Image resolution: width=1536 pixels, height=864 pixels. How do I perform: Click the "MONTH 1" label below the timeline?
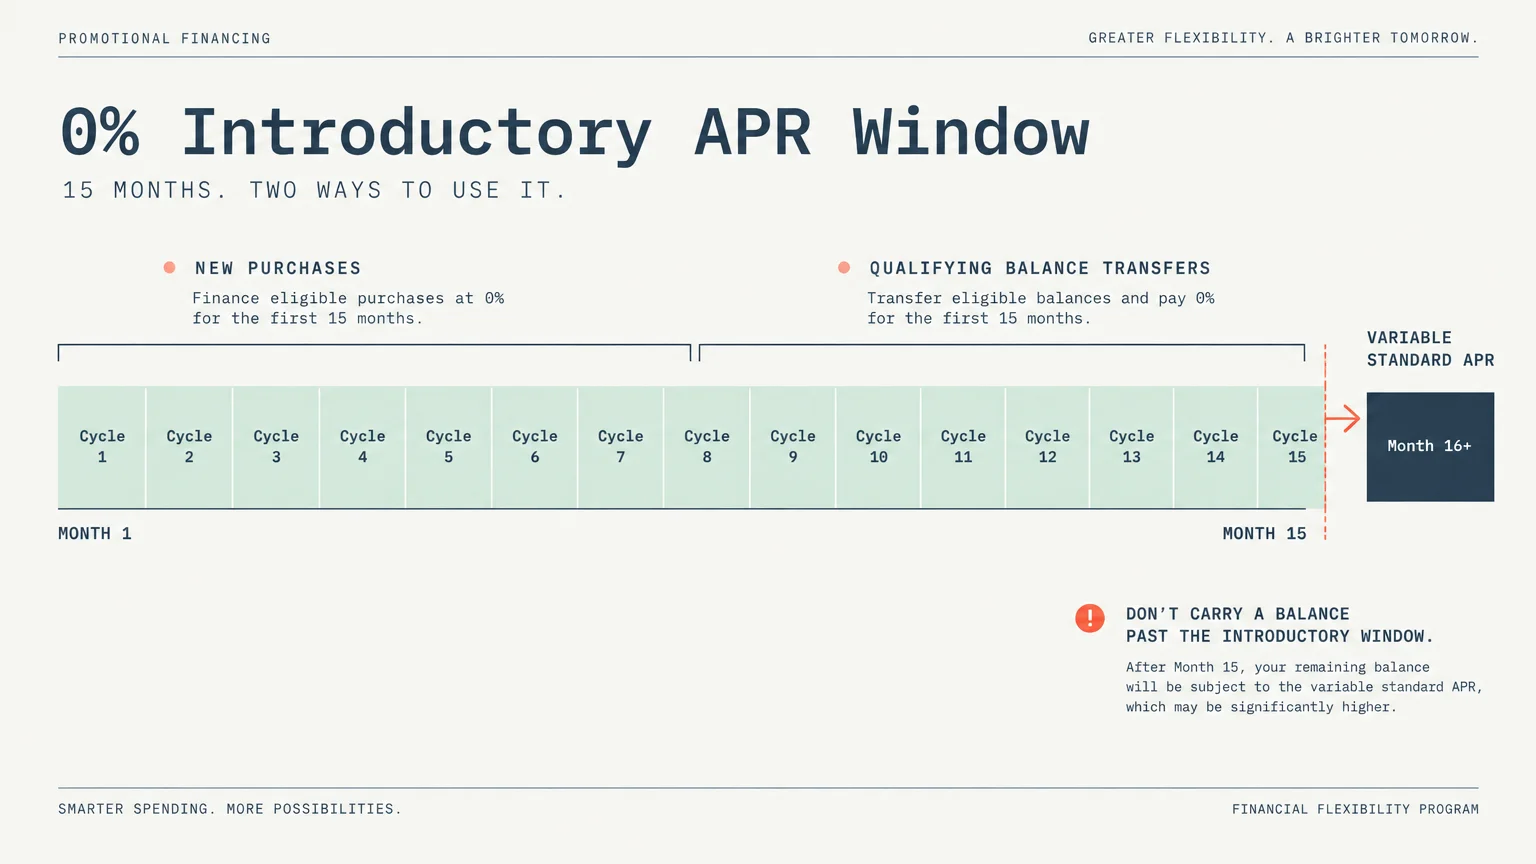point(95,534)
